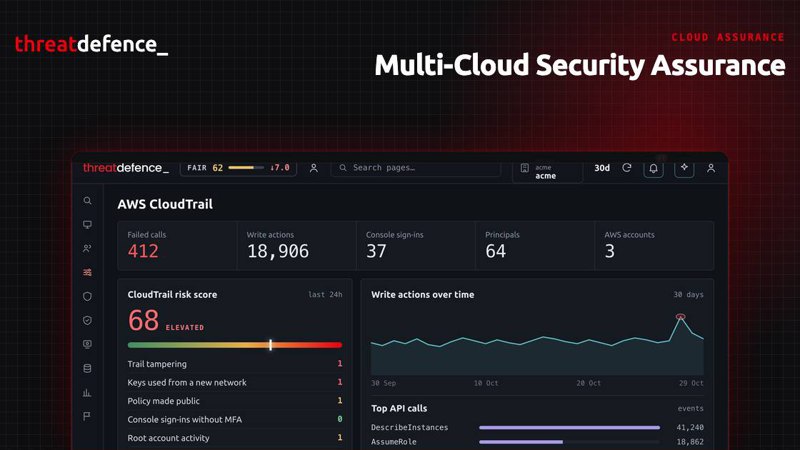Open the Failed calls 412 card

(177, 245)
